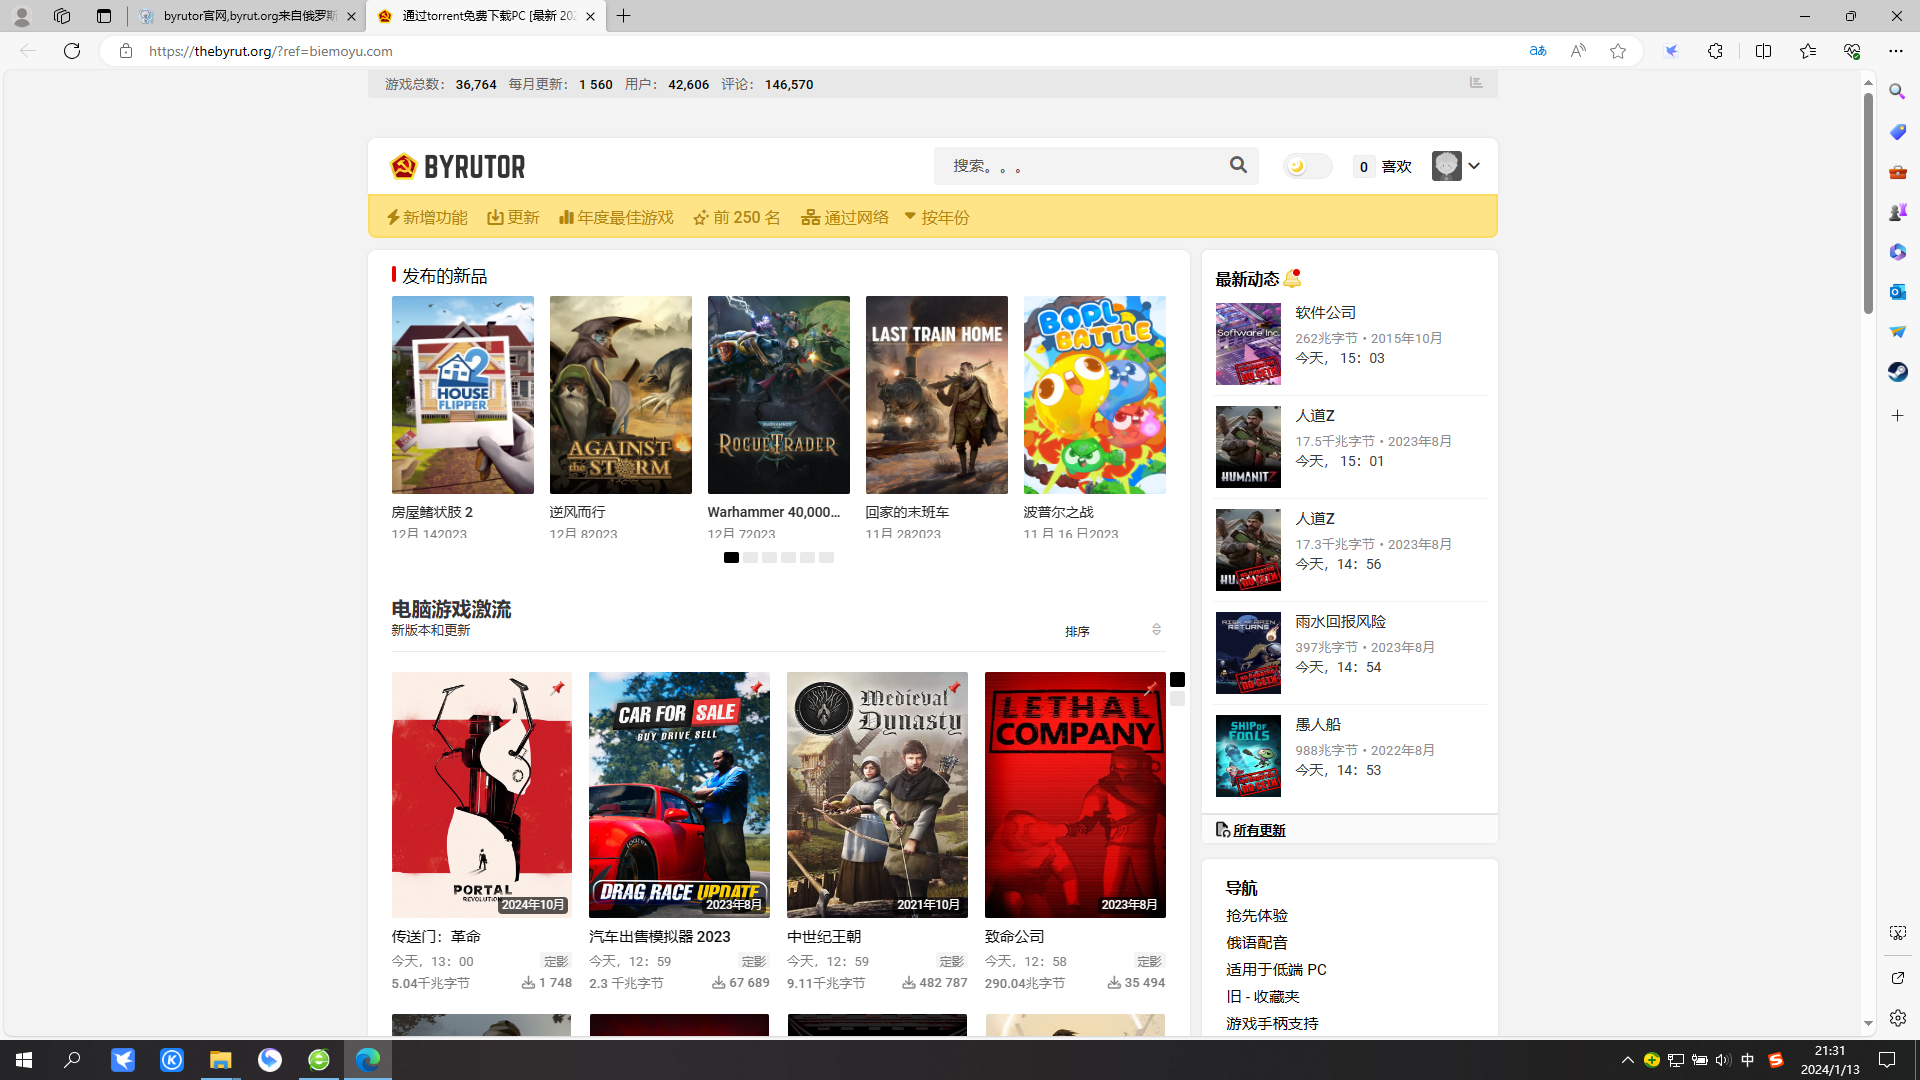Open the 抢先体验 navigation link
The image size is (1920, 1080).
[1257, 916]
